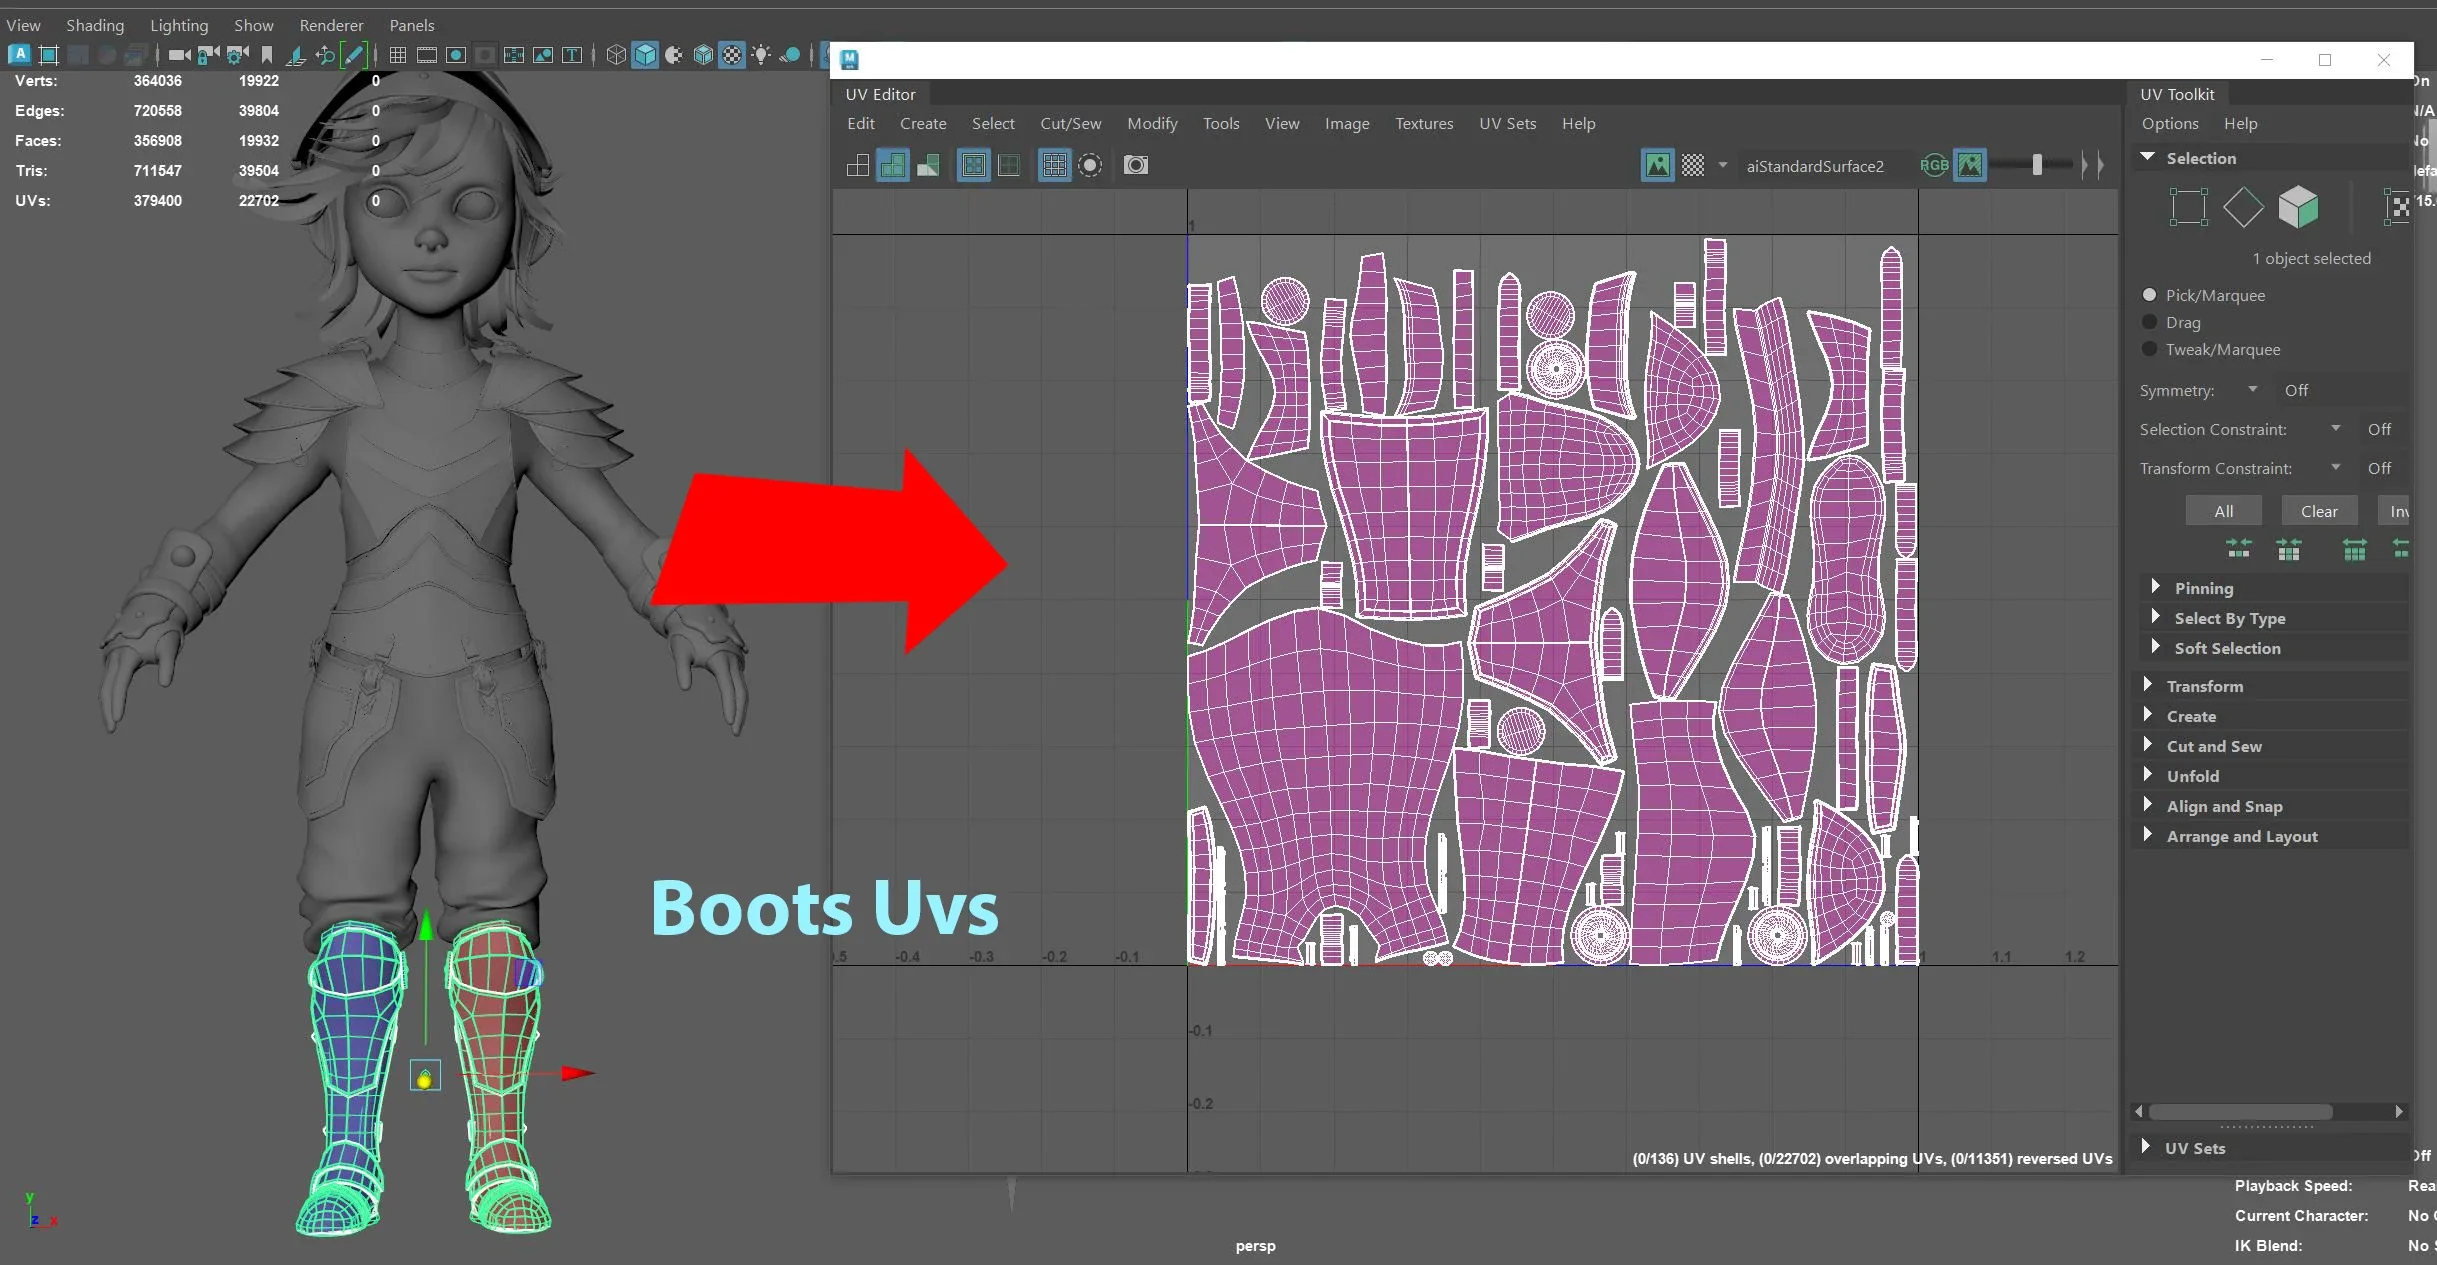Expand Arrange and Layout section
Viewport: 2437px width, 1265px height.
click(2147, 835)
